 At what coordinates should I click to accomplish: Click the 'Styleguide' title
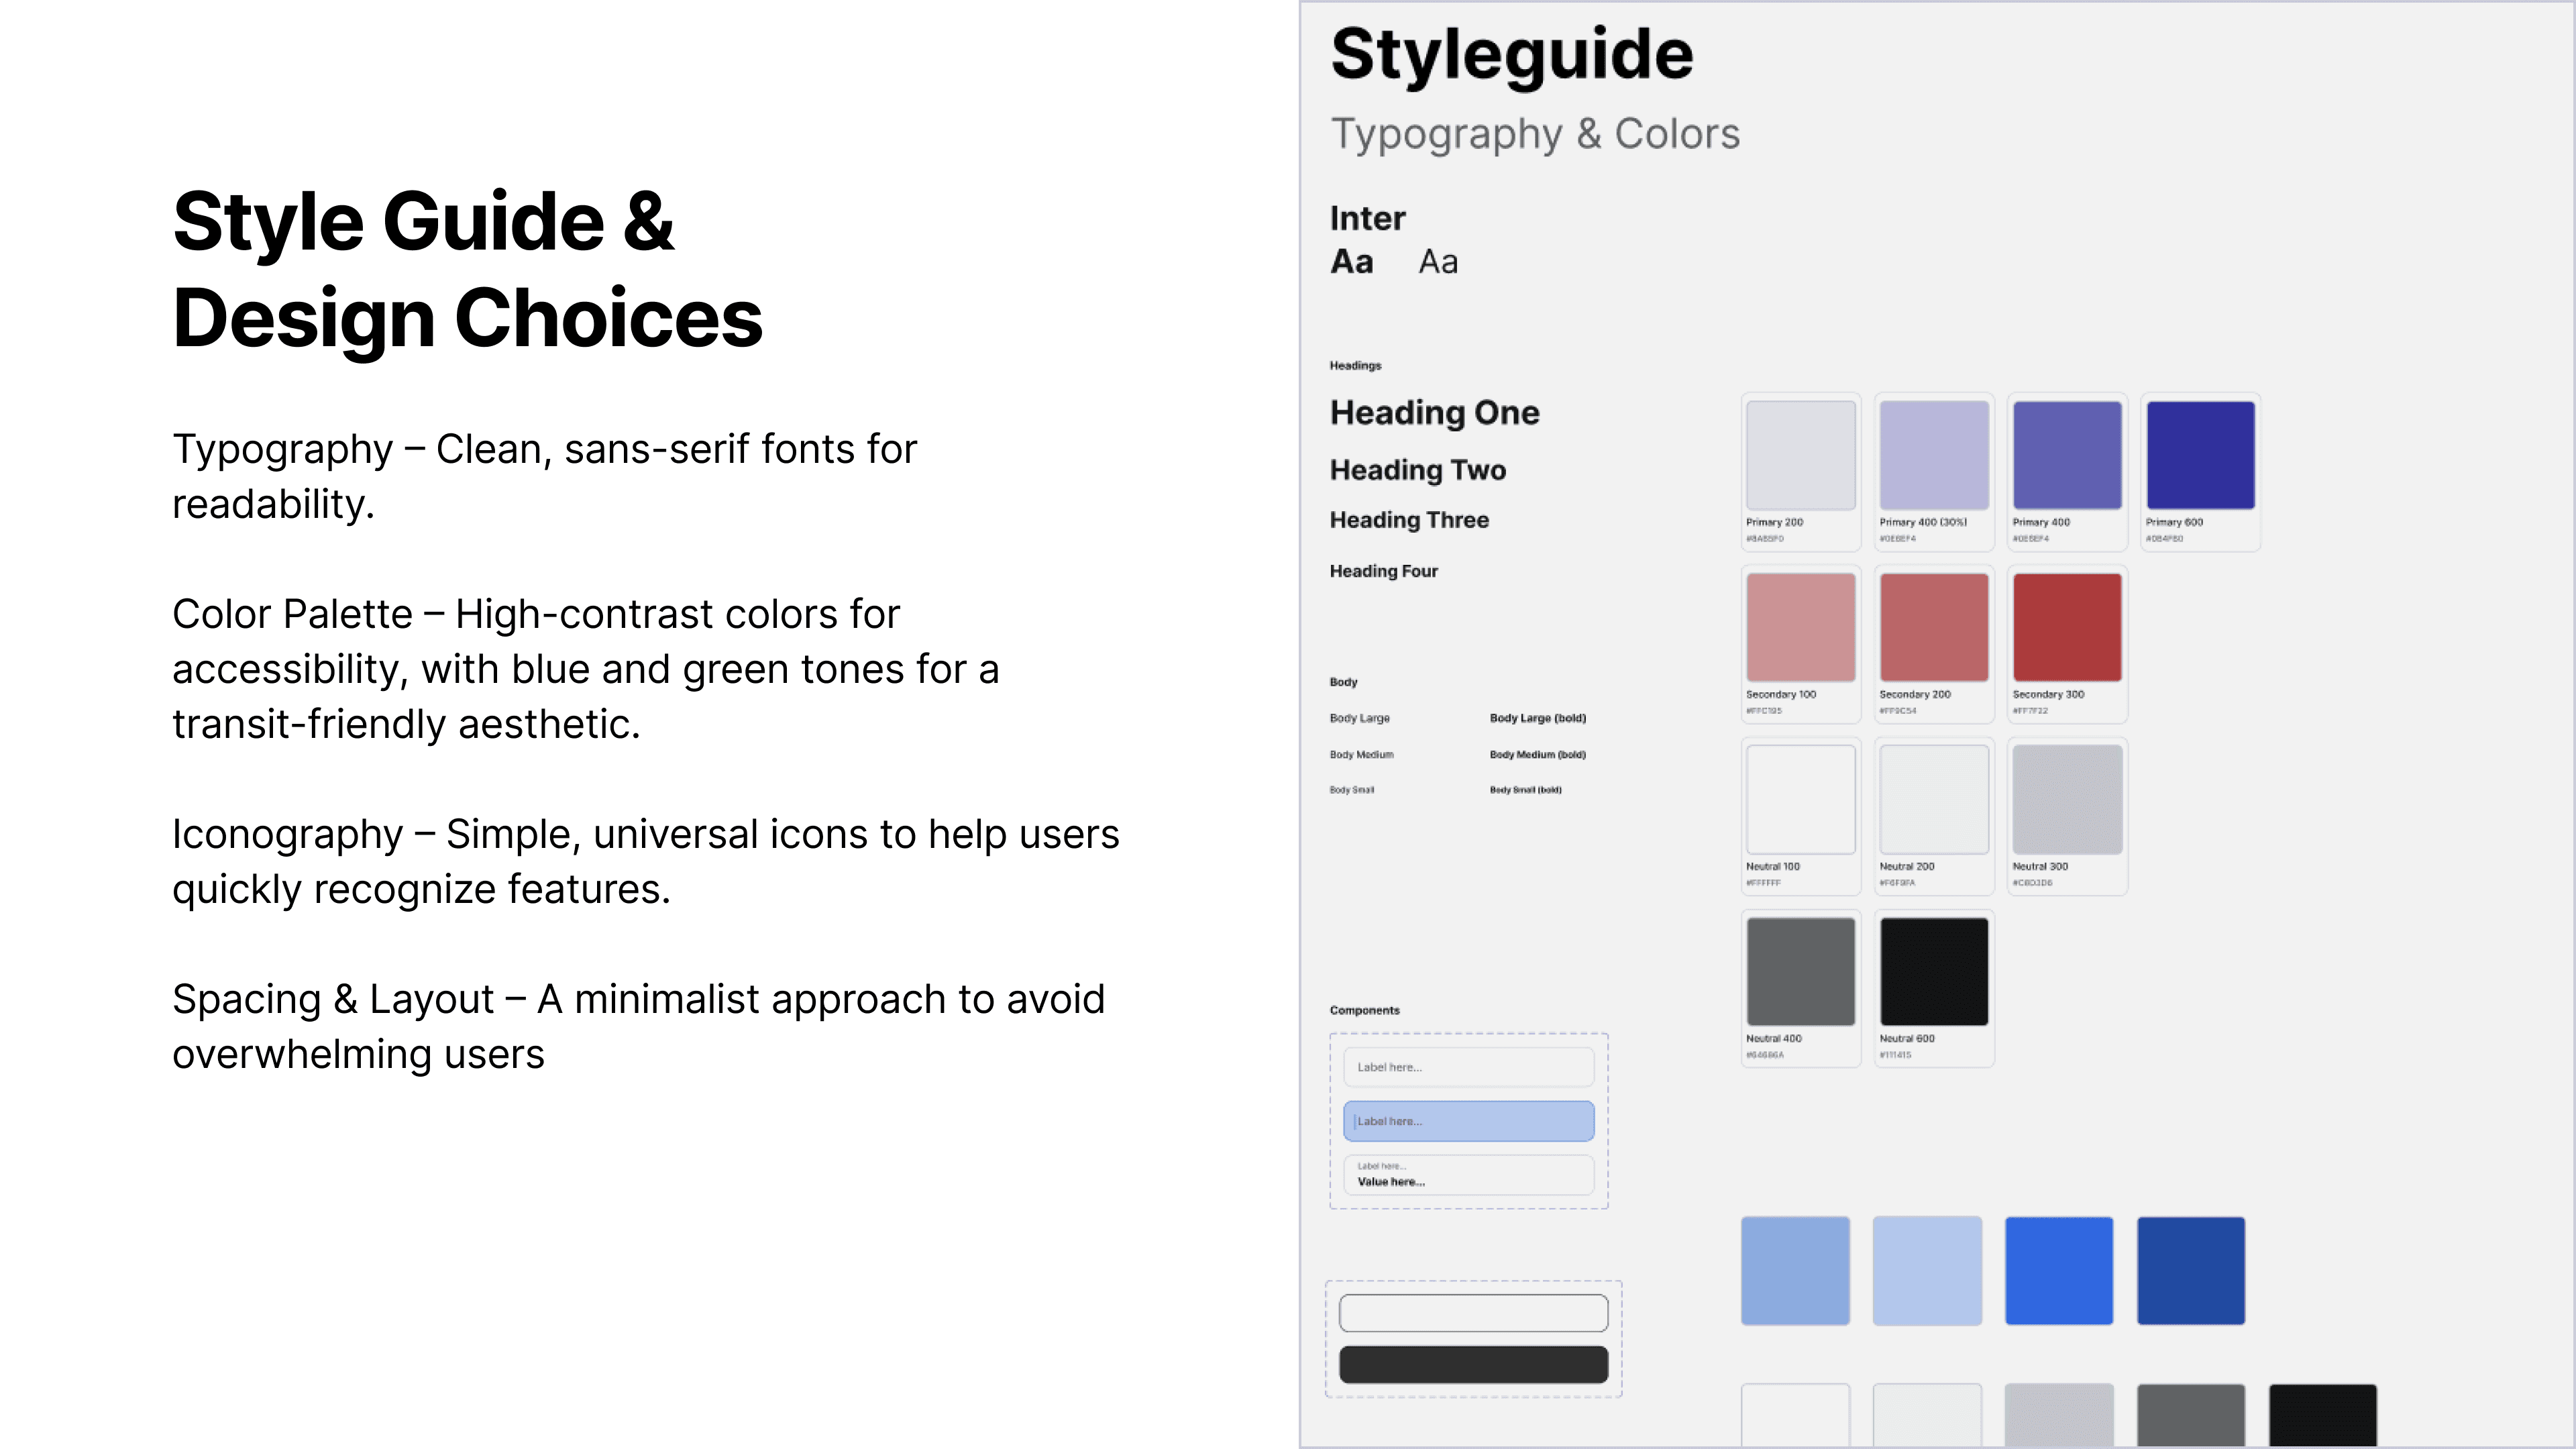[x=1512, y=55]
